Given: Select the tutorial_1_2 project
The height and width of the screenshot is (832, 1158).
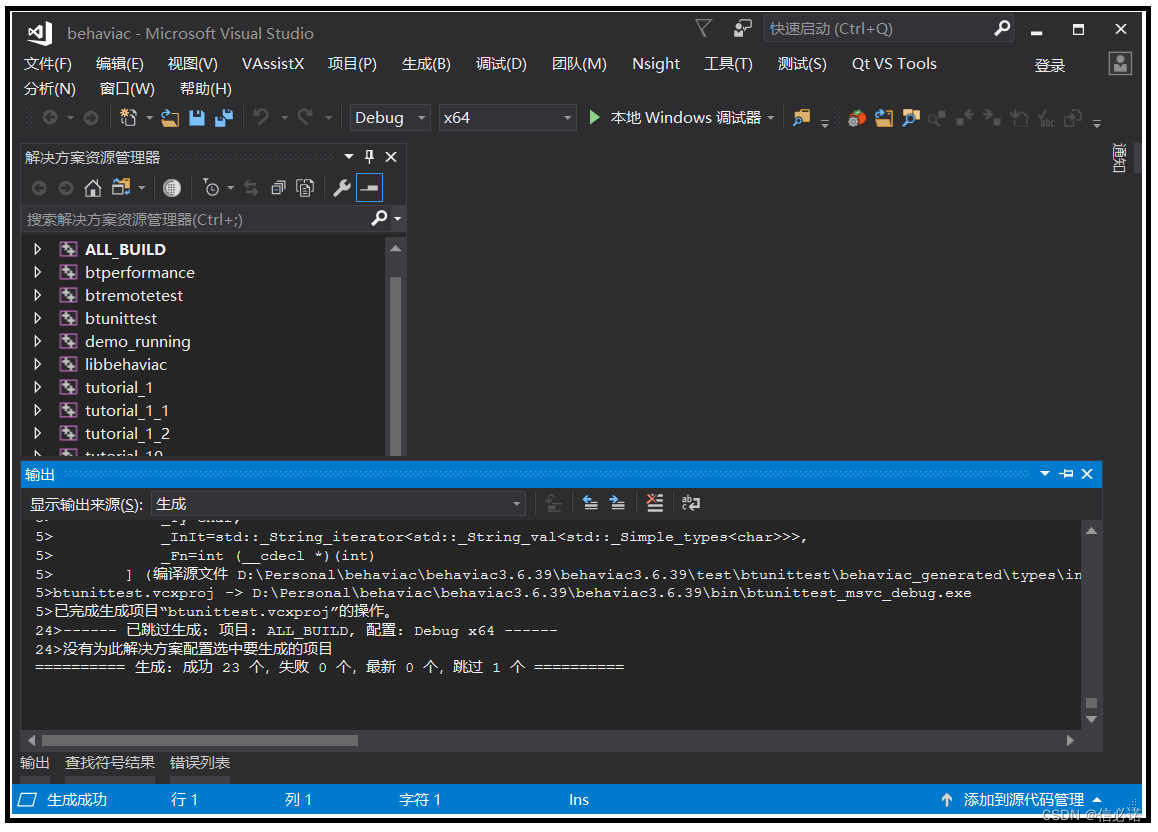Looking at the screenshot, I should click(127, 433).
